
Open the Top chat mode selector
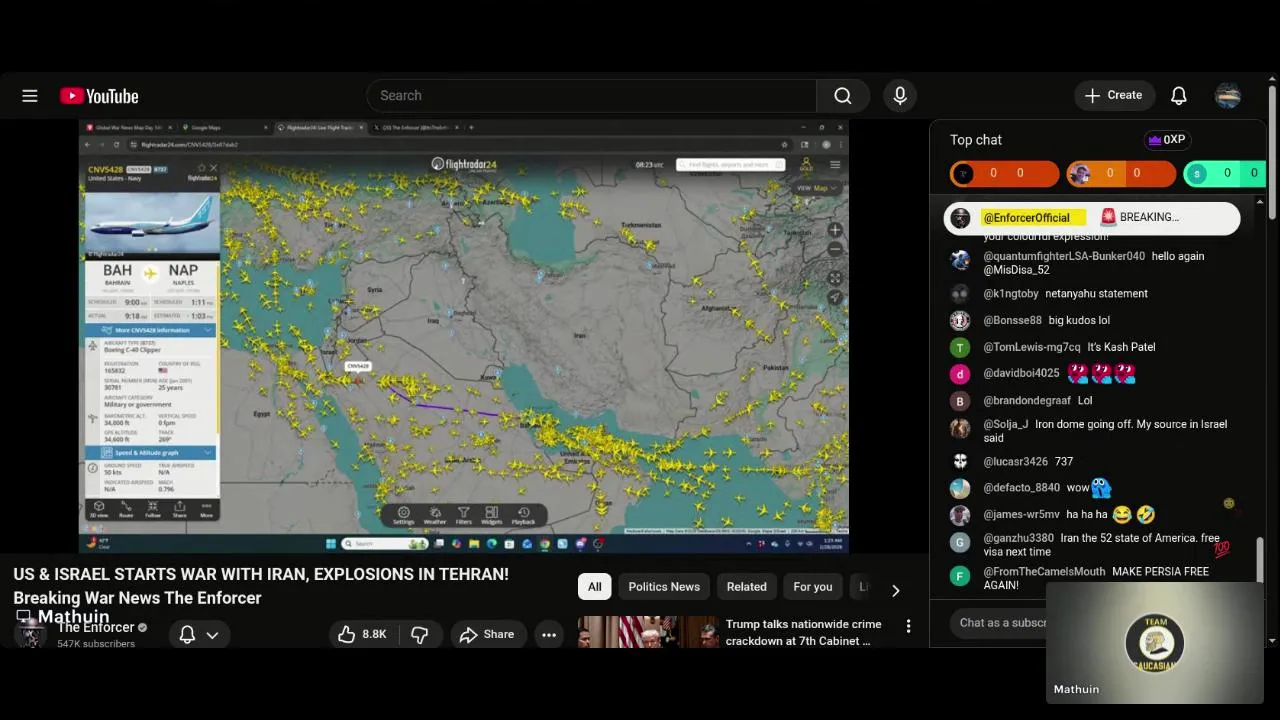(976, 140)
